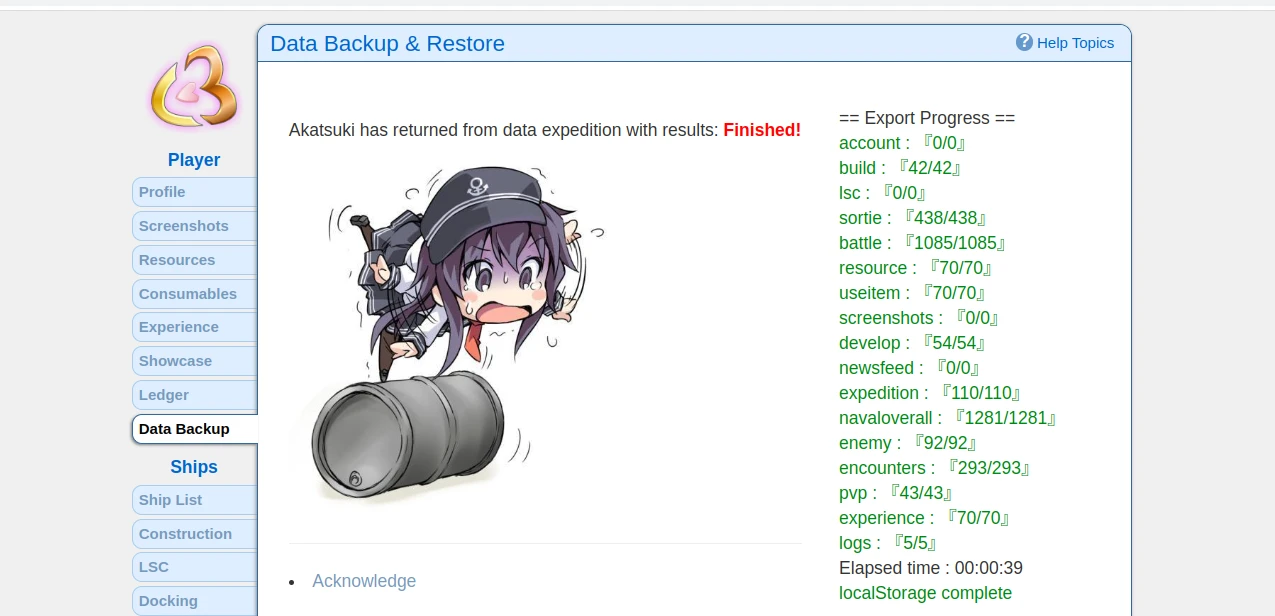The width and height of the screenshot is (1275, 616).
Task: Click the Akatsuki barrel illustration
Action: click(447, 335)
